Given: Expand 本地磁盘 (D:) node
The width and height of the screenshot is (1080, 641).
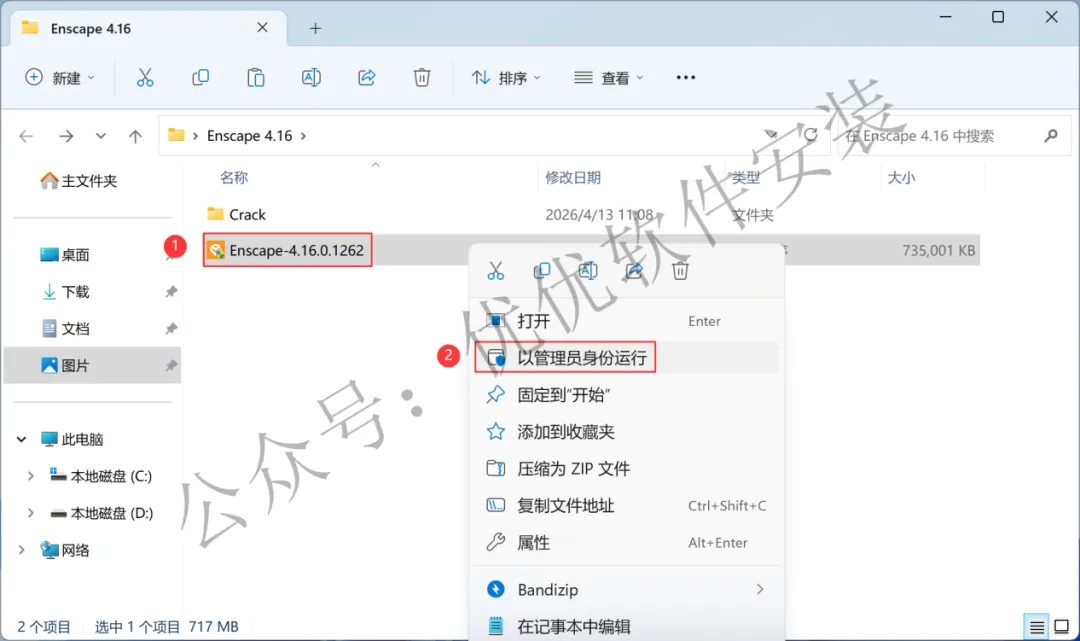Looking at the screenshot, I should click(x=30, y=513).
